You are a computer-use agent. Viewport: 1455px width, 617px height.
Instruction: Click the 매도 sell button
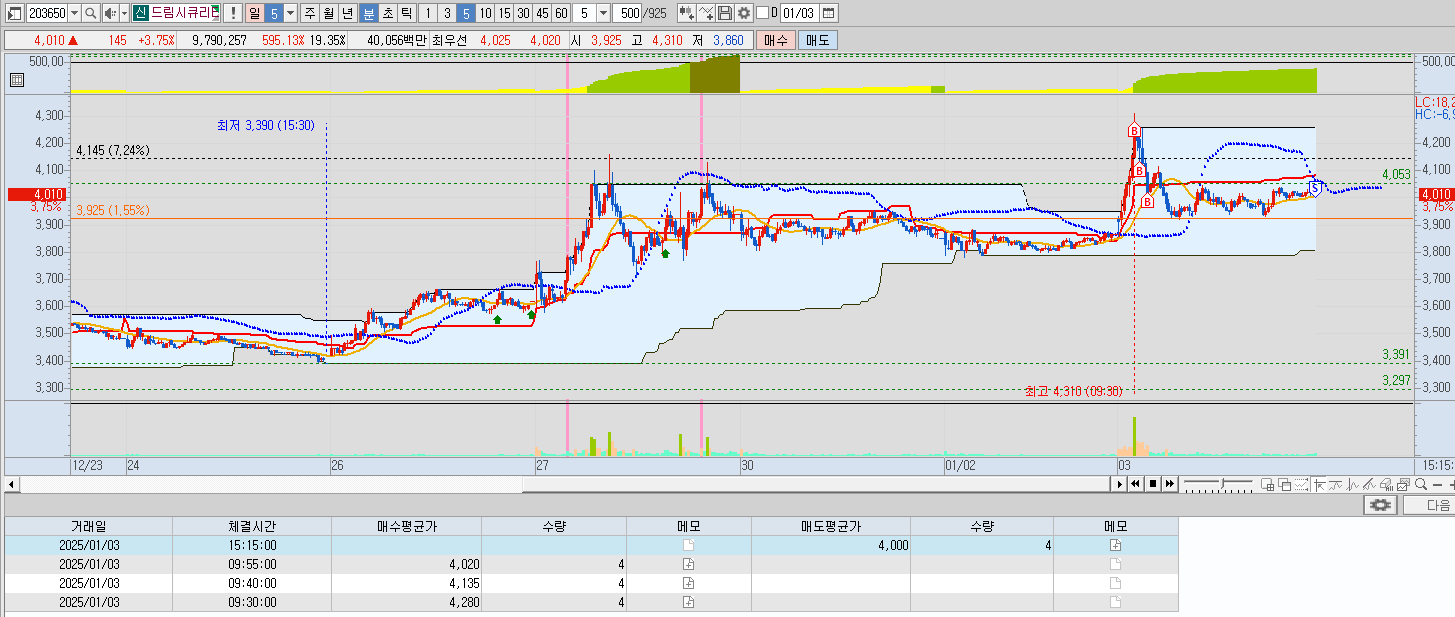(818, 40)
